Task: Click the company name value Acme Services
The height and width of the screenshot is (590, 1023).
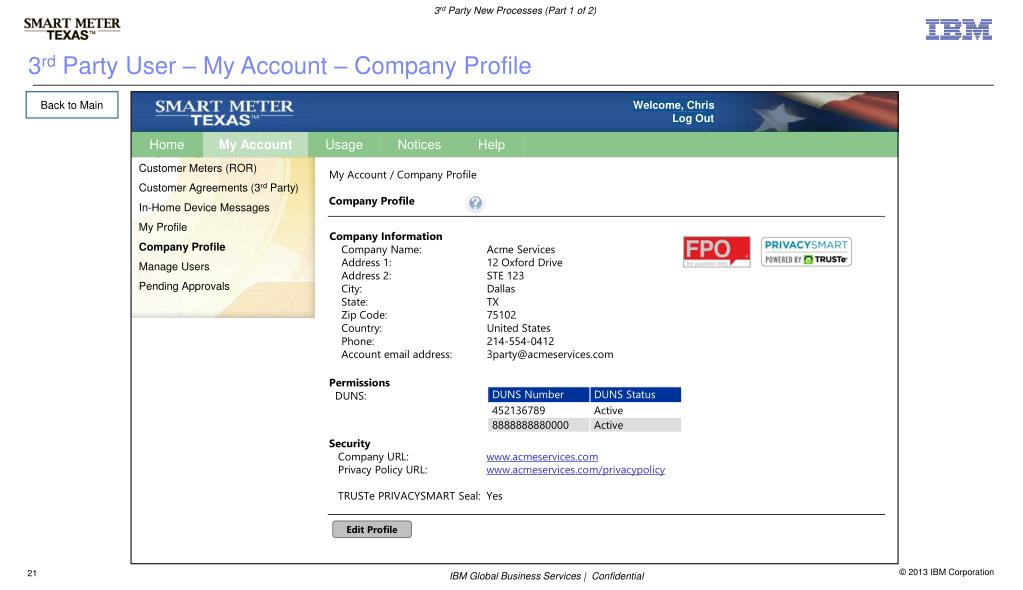Action: click(521, 249)
